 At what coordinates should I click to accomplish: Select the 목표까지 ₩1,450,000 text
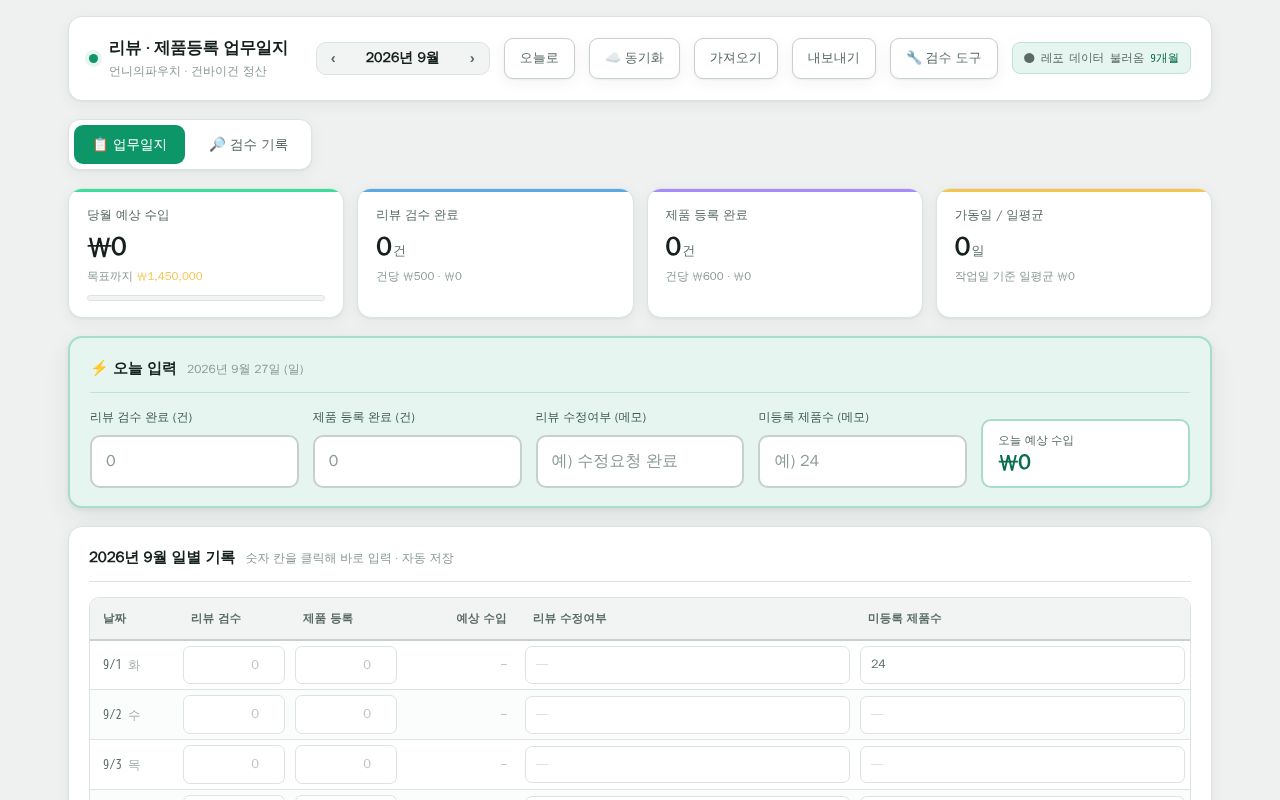(145, 276)
